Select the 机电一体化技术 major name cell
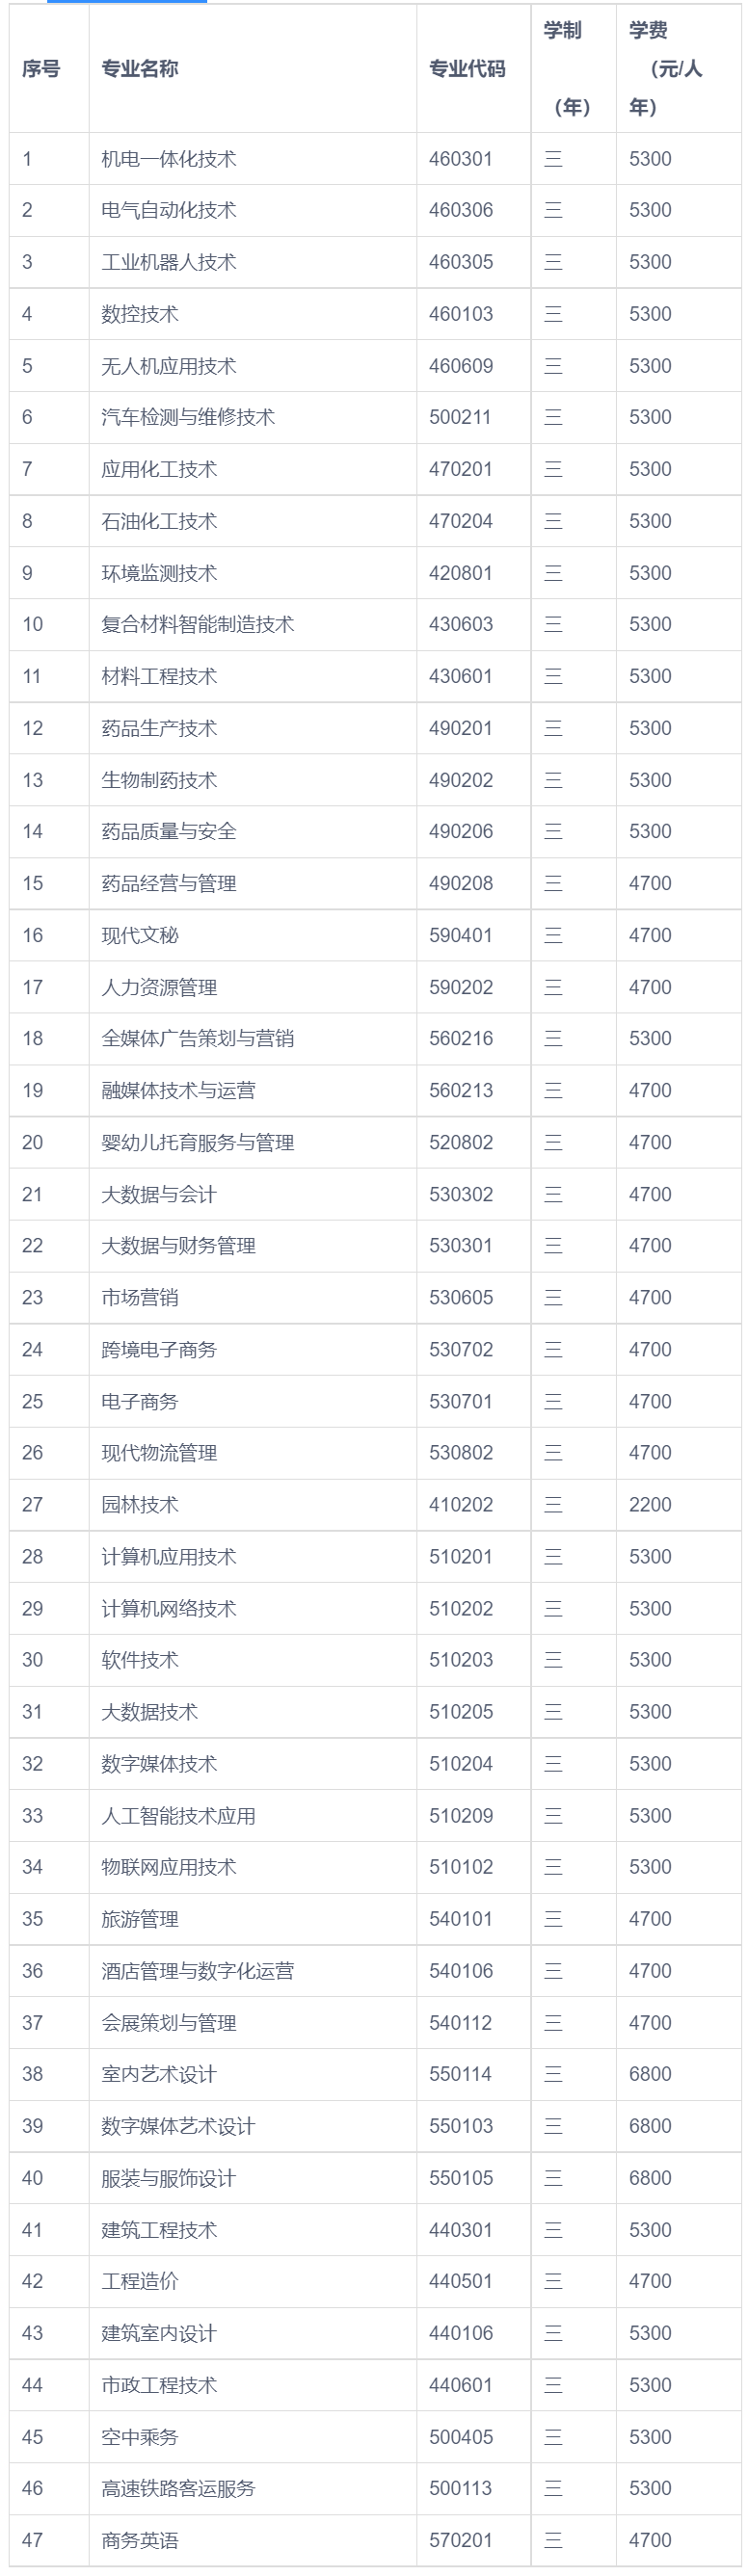This screenshot has width=748, height=2576. point(169,159)
